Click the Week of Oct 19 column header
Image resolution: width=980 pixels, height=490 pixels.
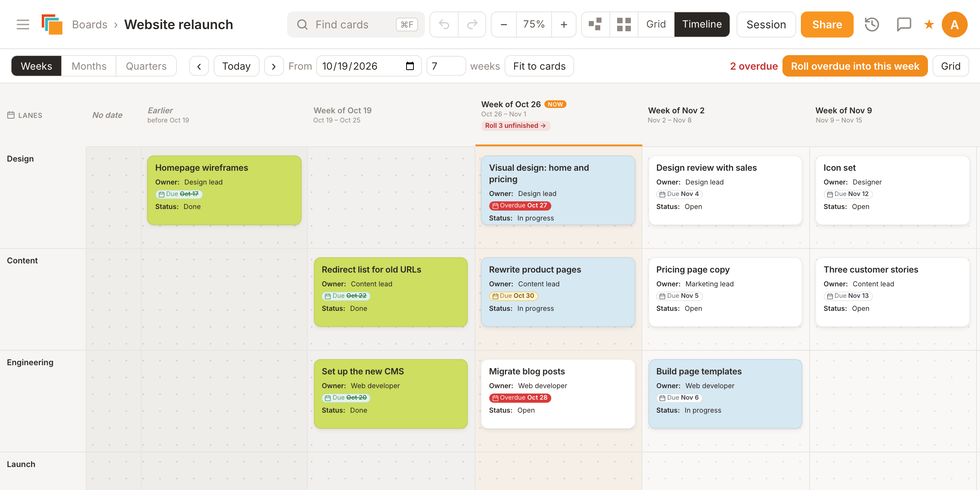342,110
